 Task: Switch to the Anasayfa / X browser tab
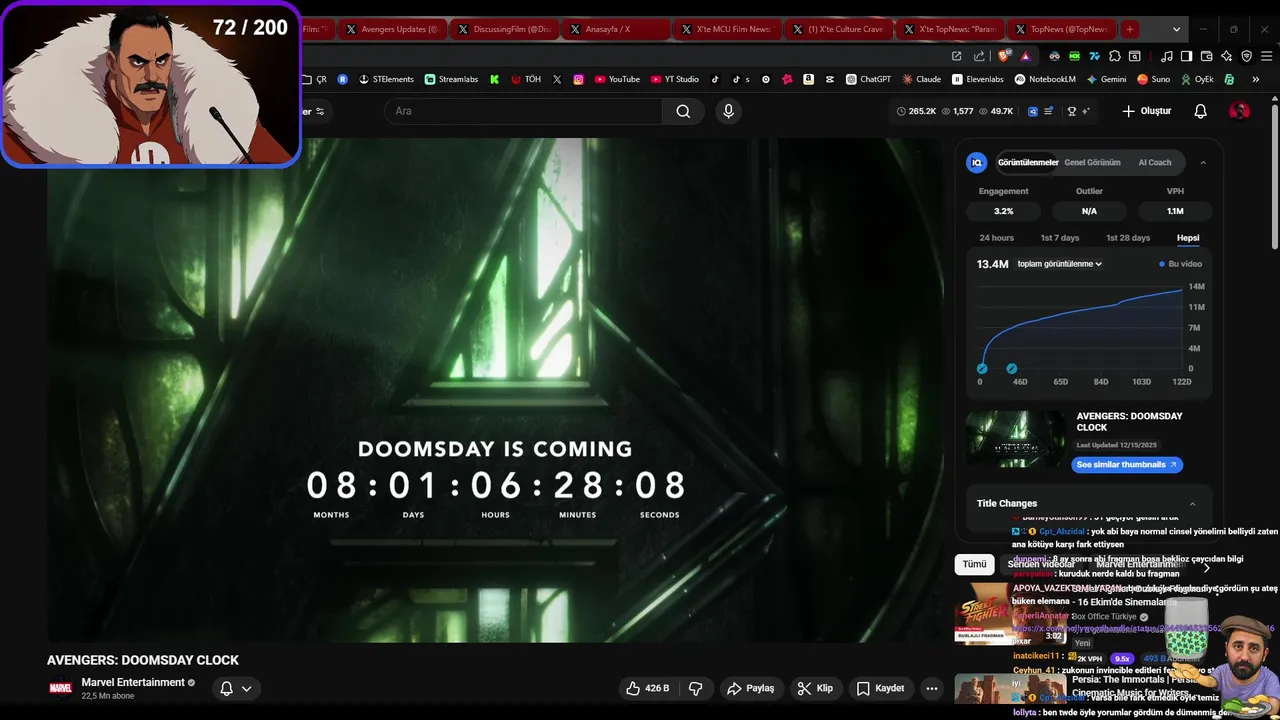(616, 29)
